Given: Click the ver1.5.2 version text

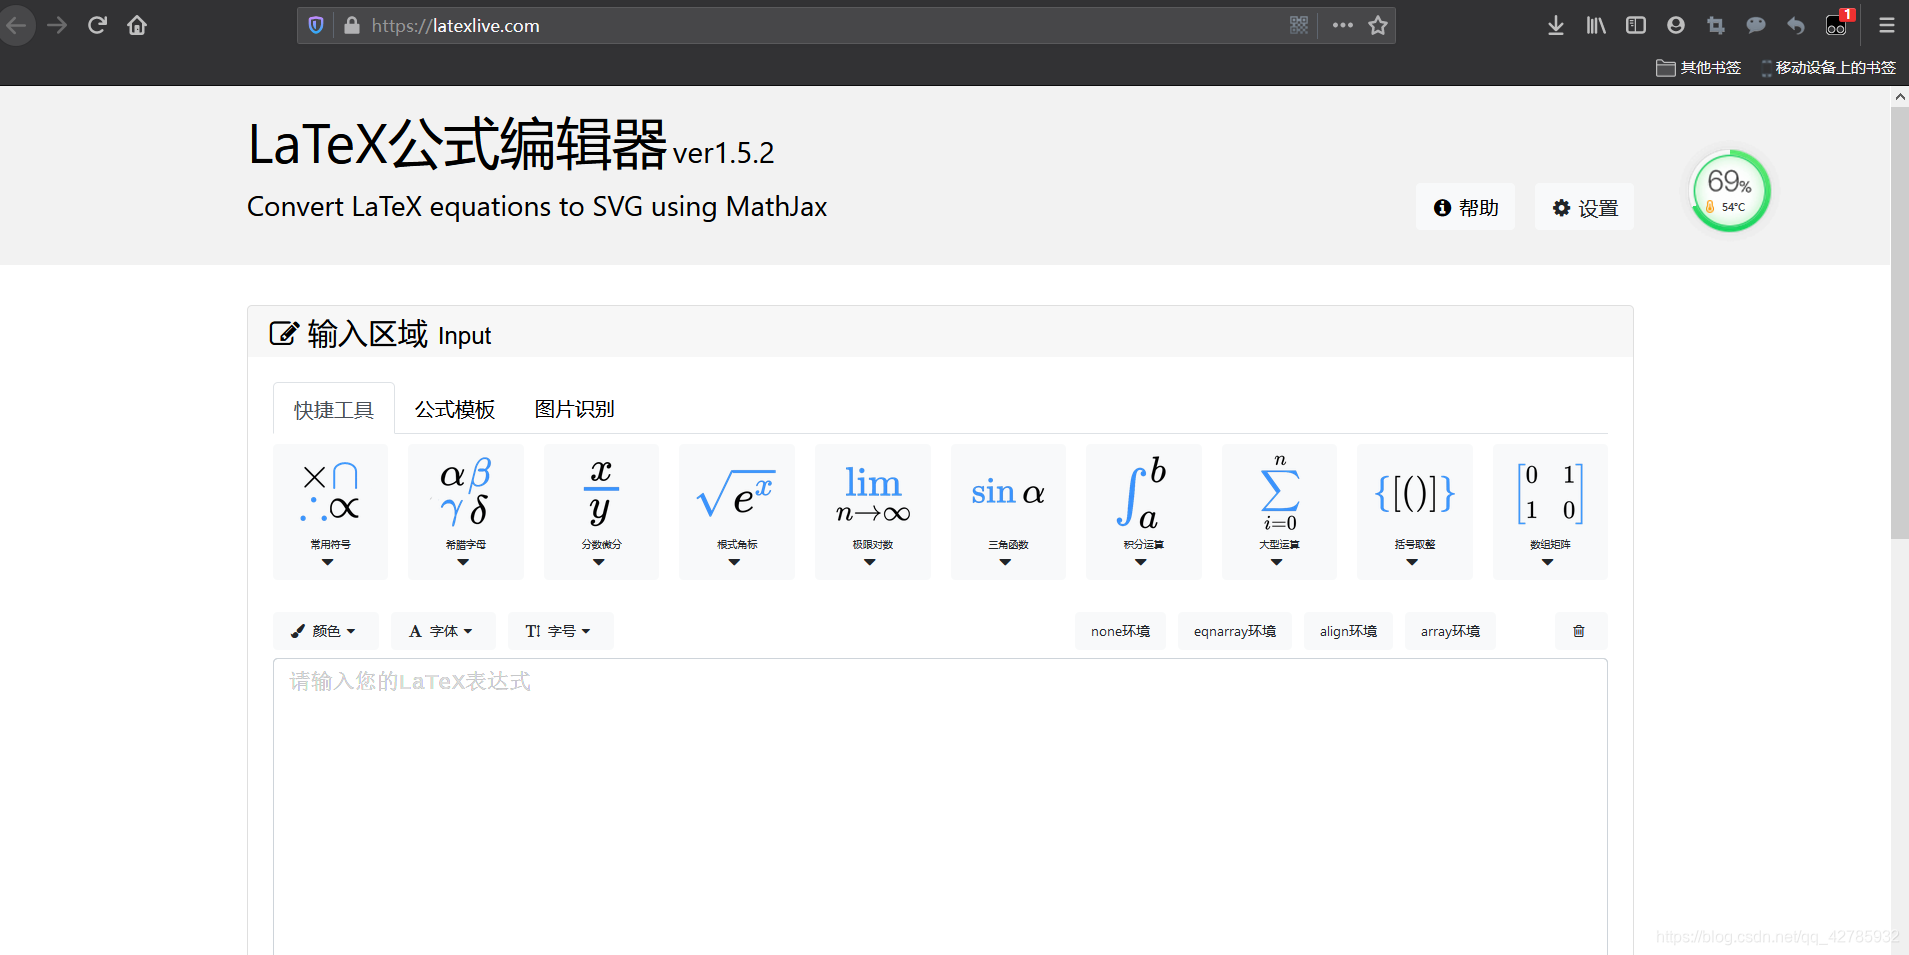Looking at the screenshot, I should click(723, 153).
